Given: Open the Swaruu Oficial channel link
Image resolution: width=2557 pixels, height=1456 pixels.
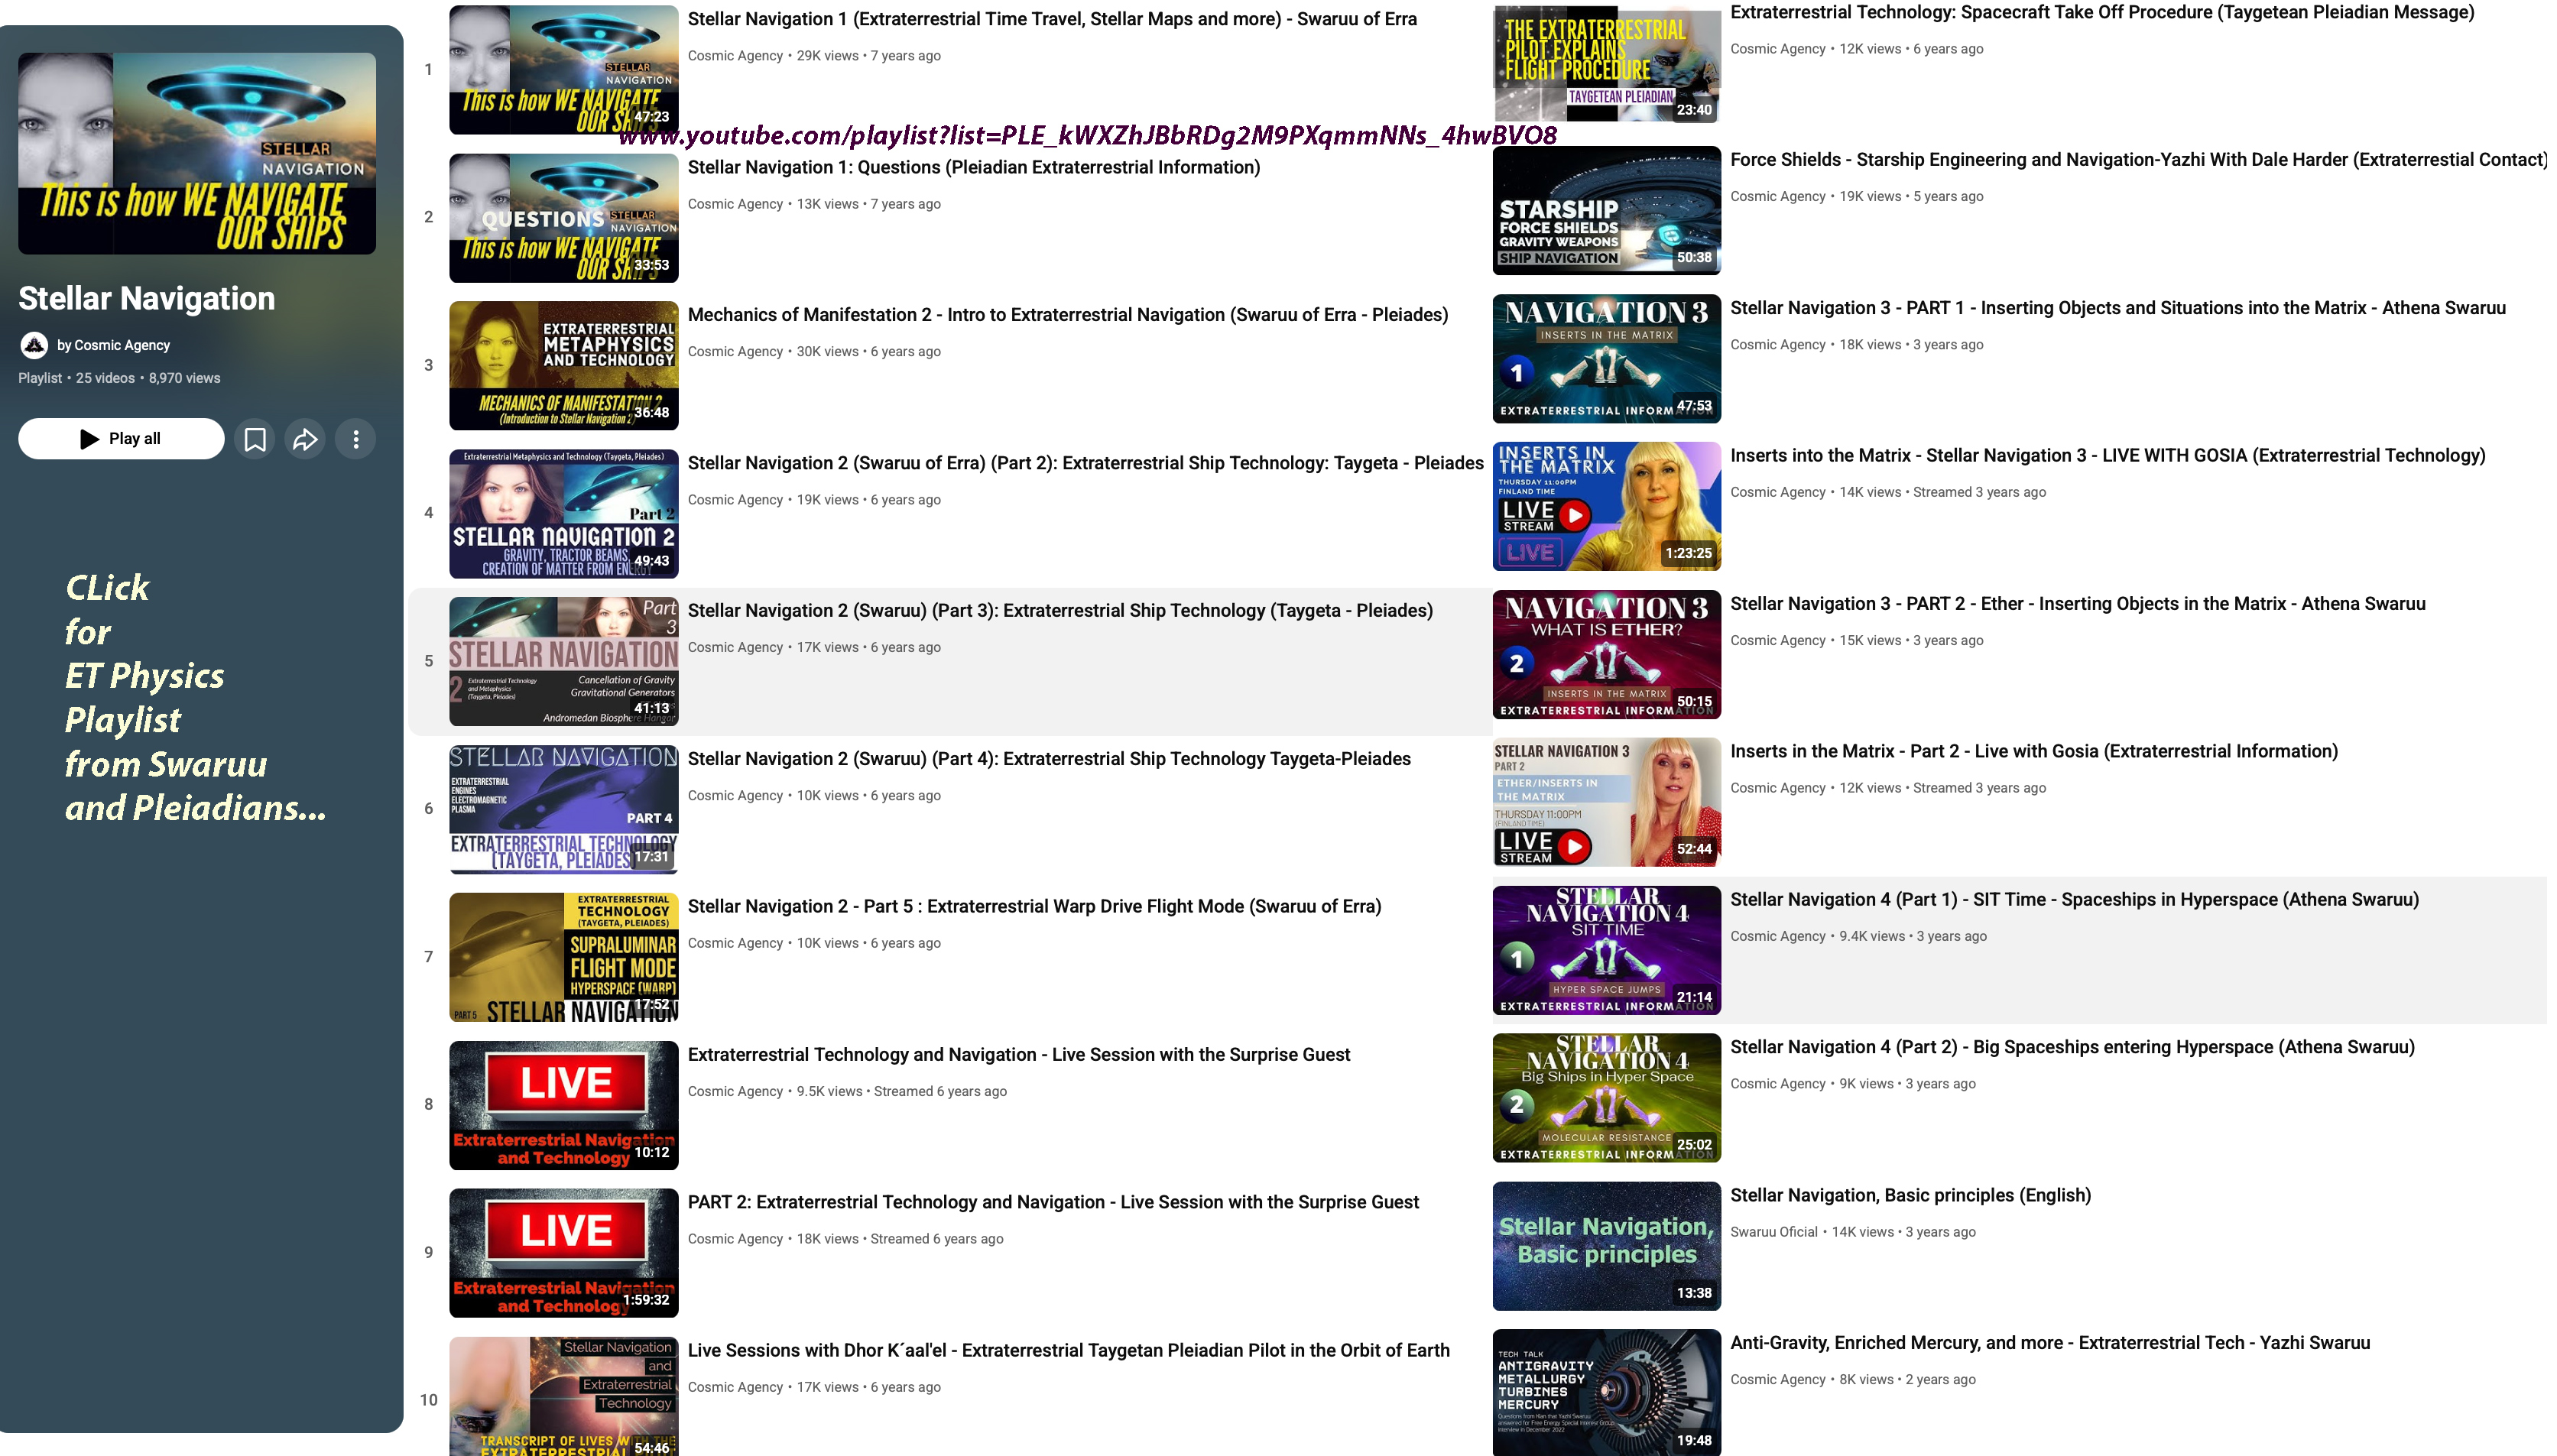Looking at the screenshot, I should point(1774,1232).
